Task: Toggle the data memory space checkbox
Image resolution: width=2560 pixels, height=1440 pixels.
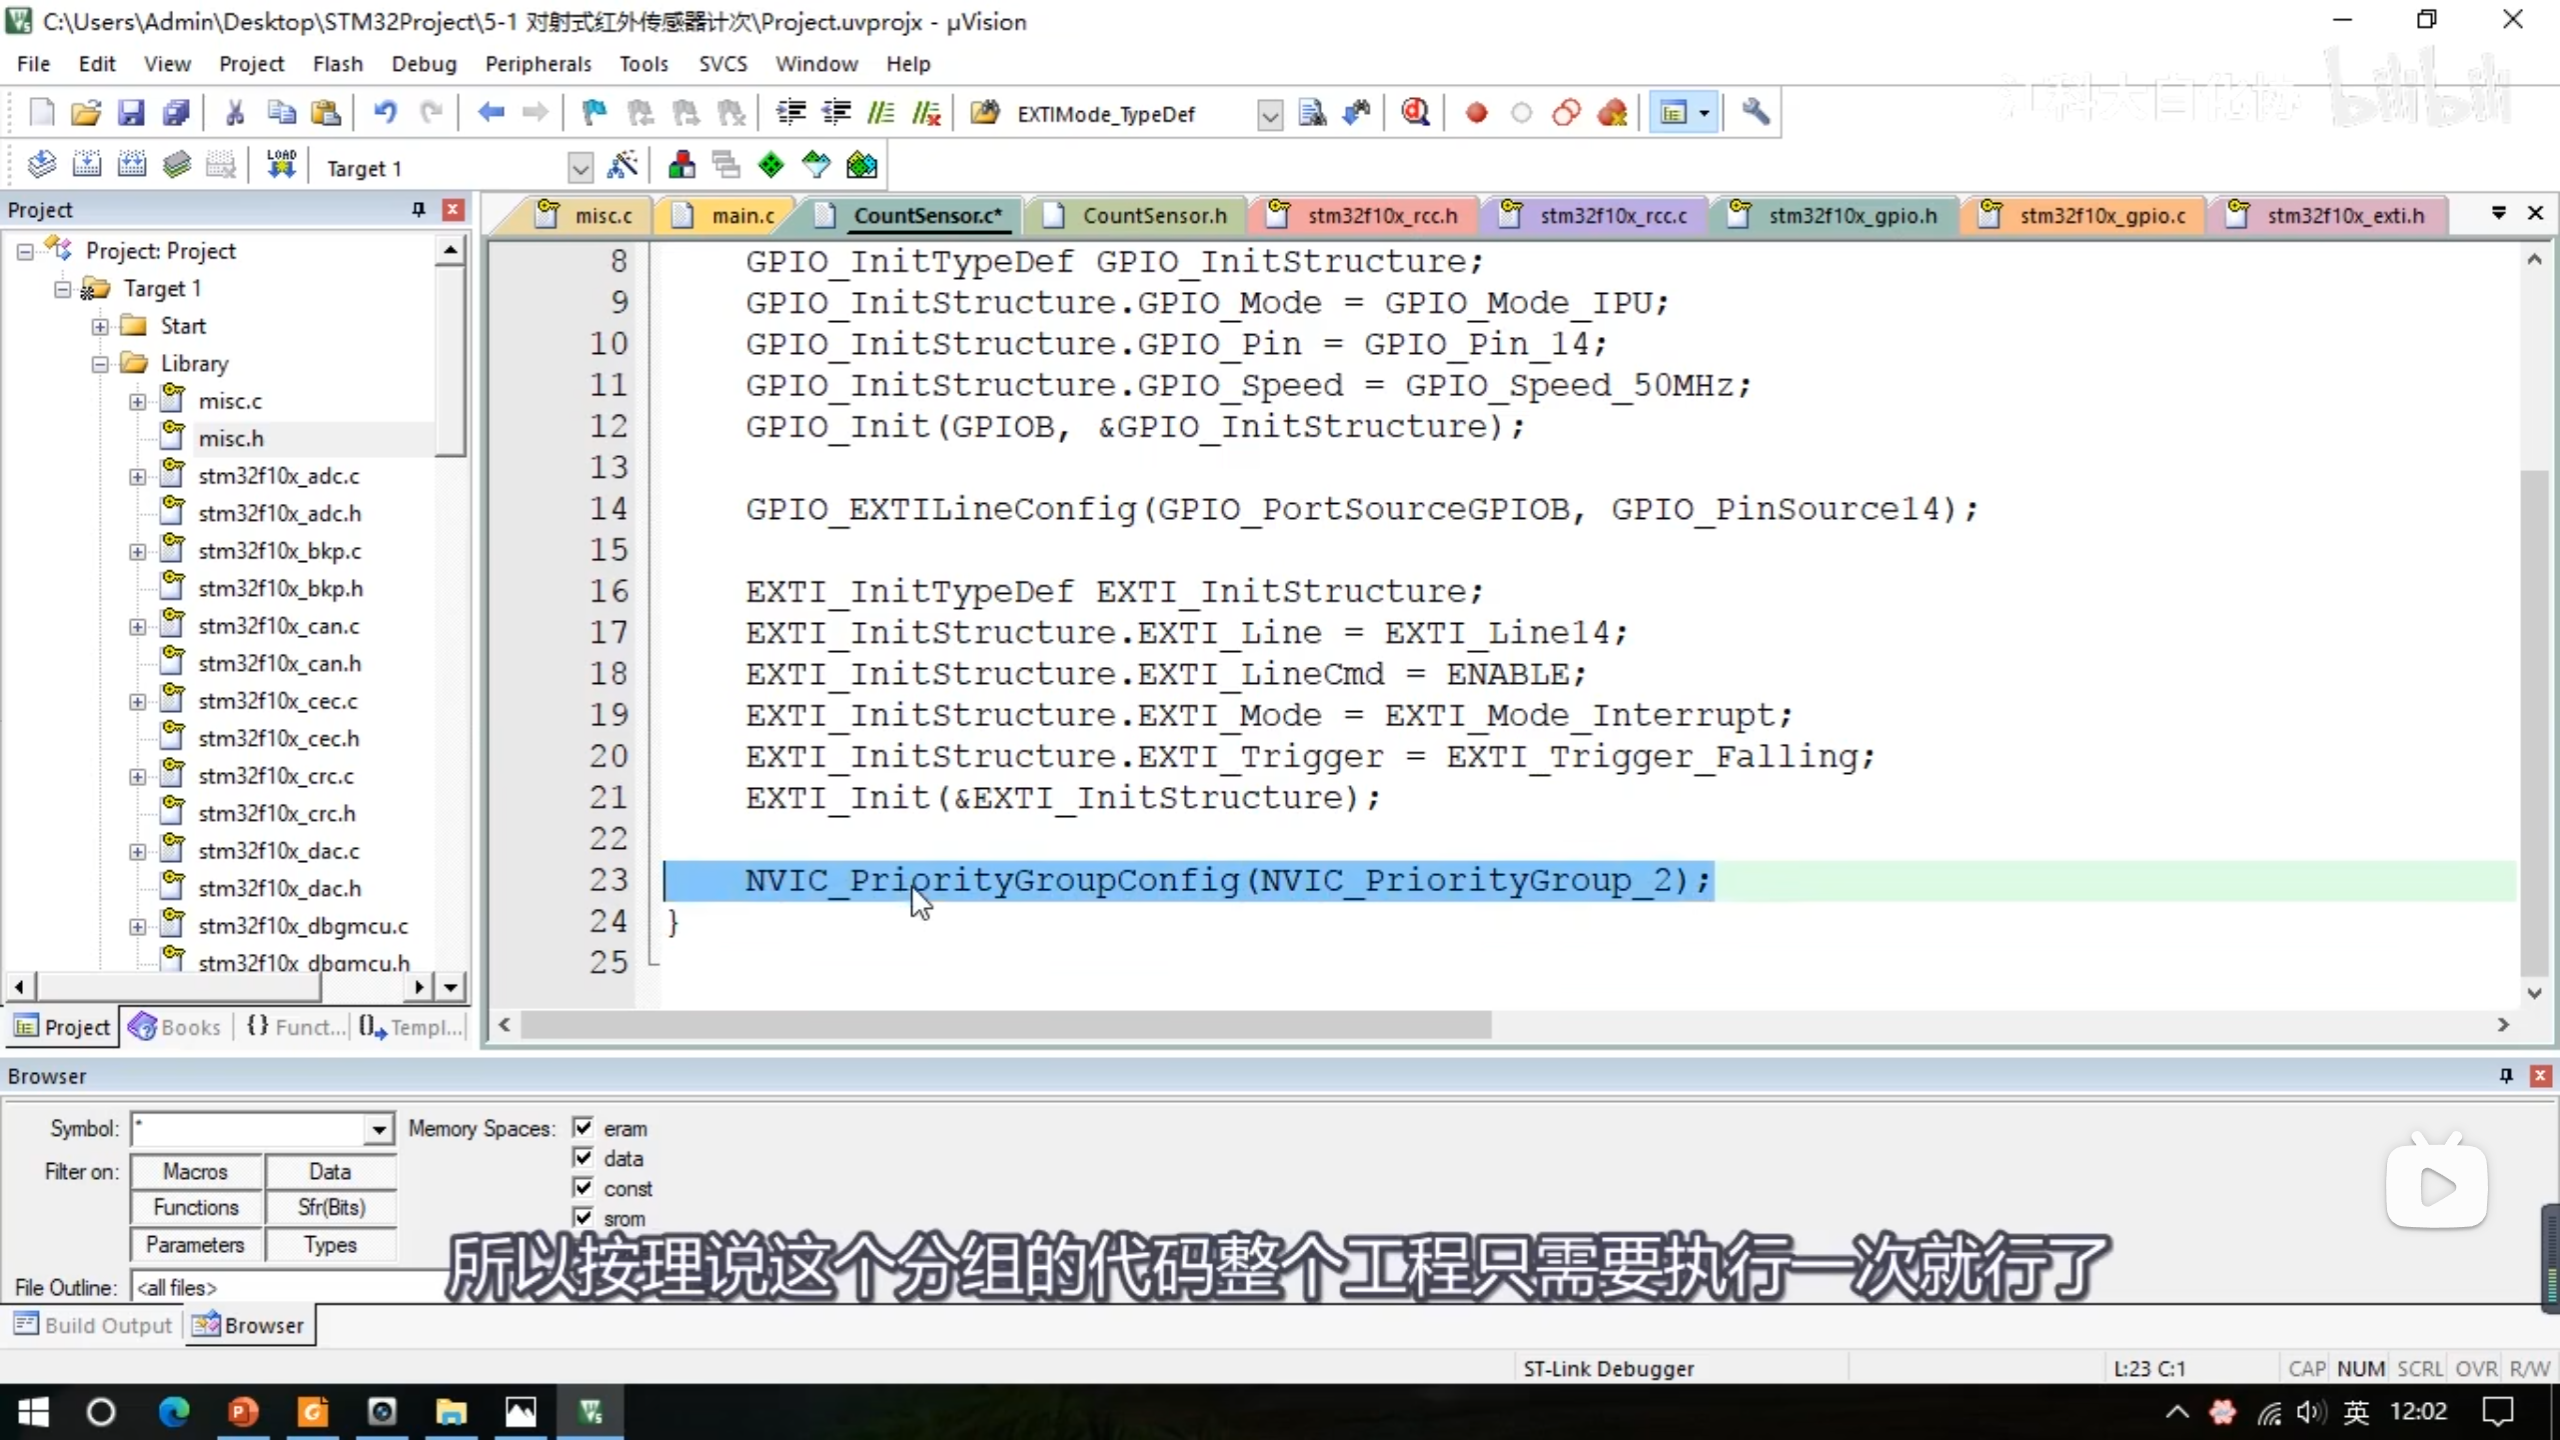Action: click(x=583, y=1158)
